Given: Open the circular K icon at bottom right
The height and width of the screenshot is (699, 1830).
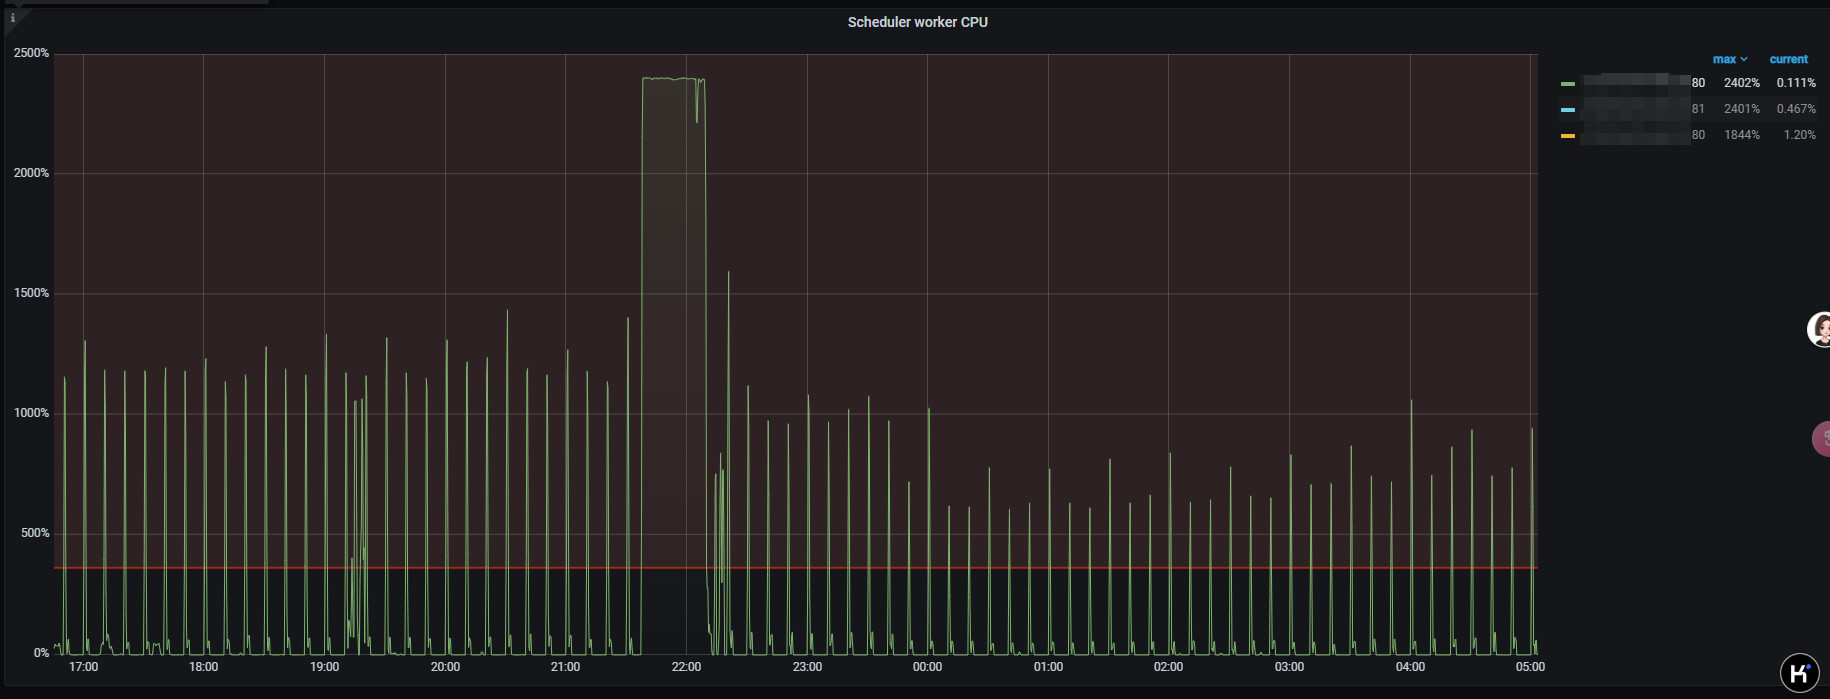Looking at the screenshot, I should (1799, 673).
